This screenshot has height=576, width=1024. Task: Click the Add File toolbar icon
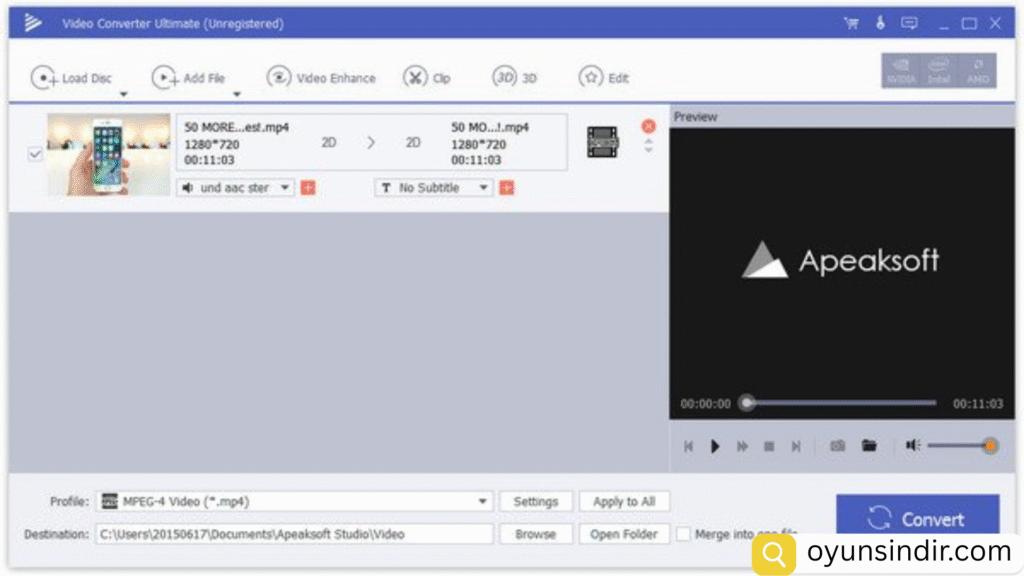[x=165, y=77]
